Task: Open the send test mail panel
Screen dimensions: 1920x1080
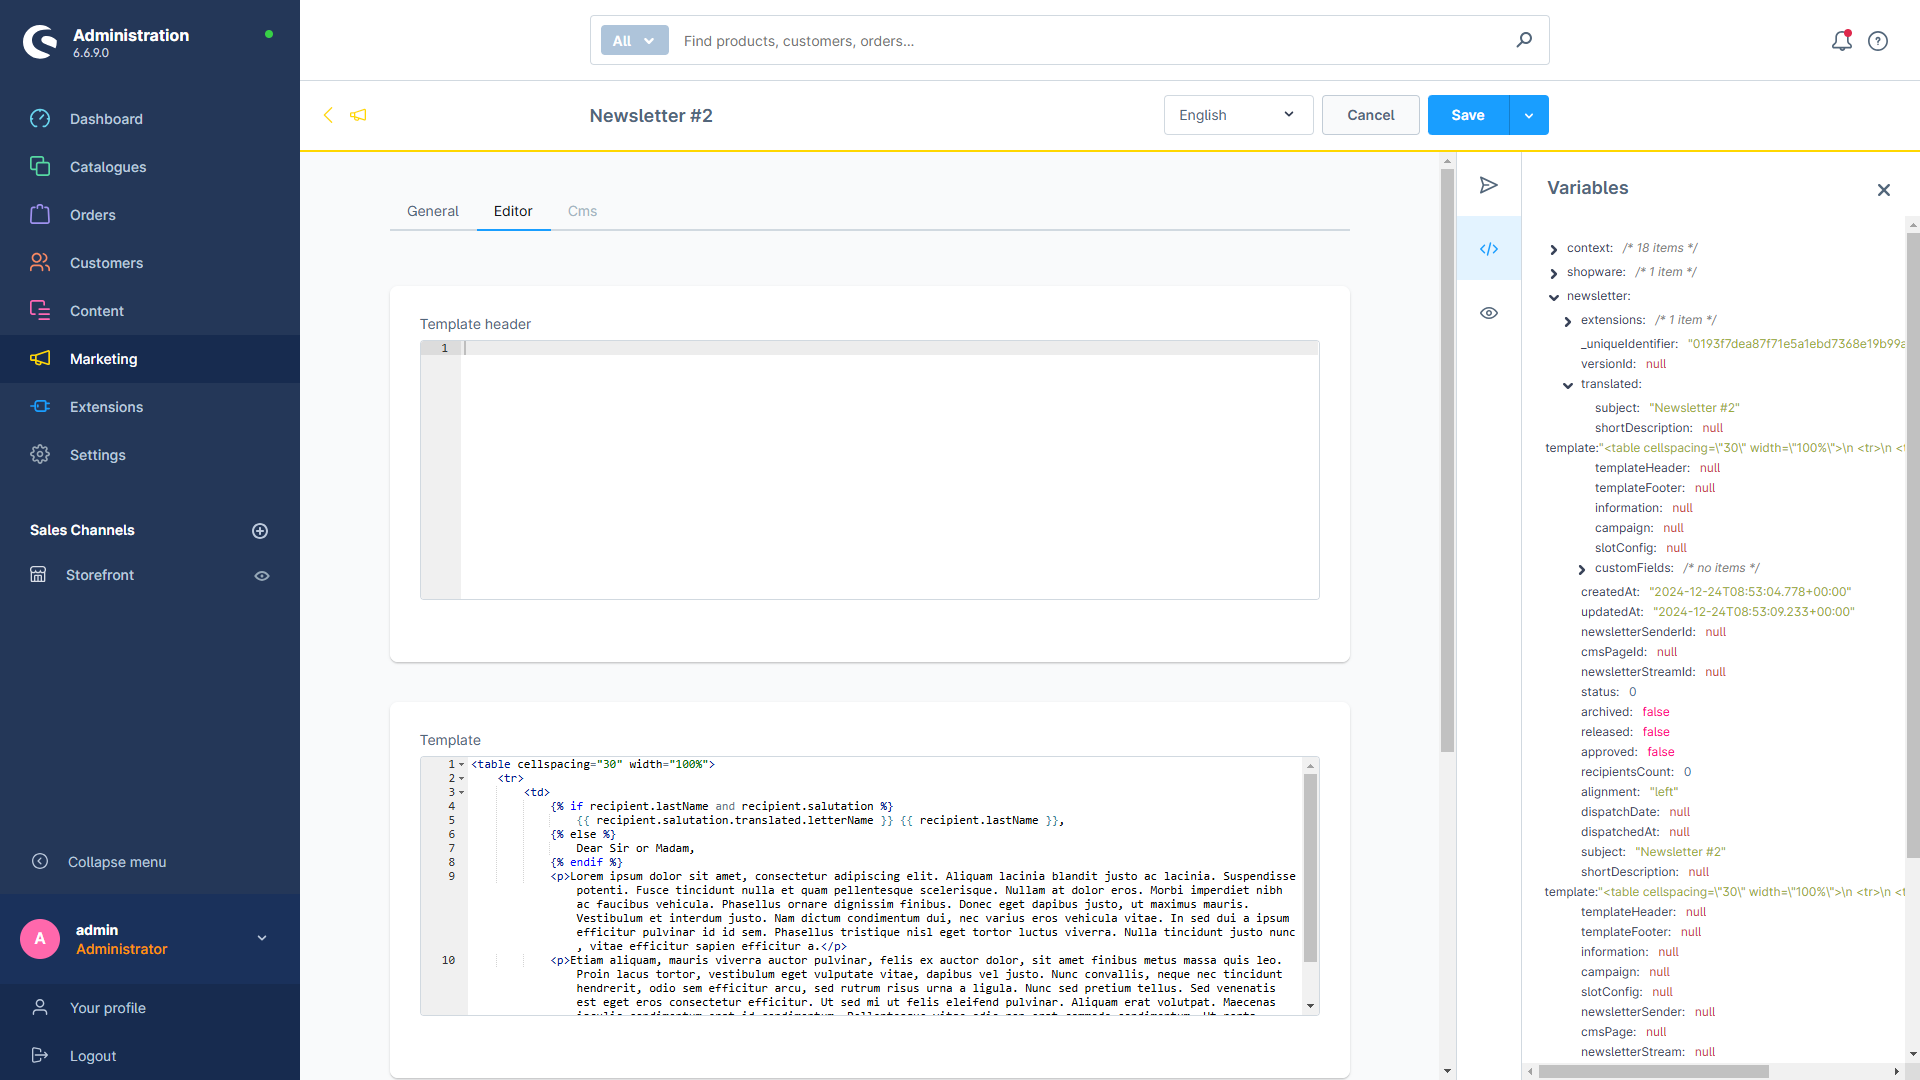Action: (1489, 185)
